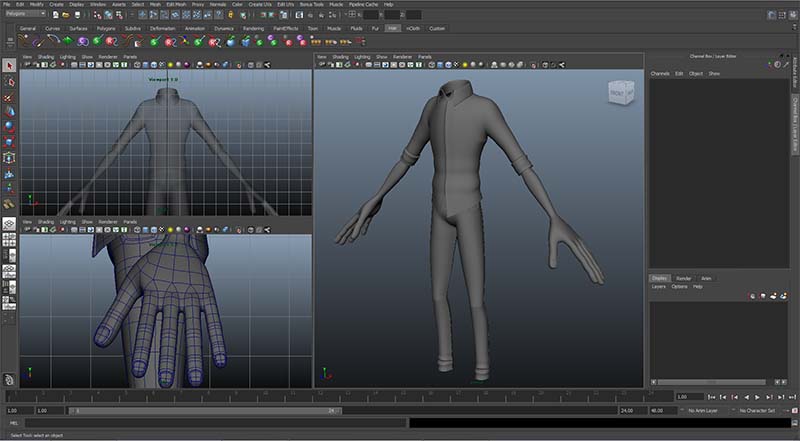This screenshot has height=441, width=800.
Task: Choose the four-view layout icon
Action: coord(9,239)
